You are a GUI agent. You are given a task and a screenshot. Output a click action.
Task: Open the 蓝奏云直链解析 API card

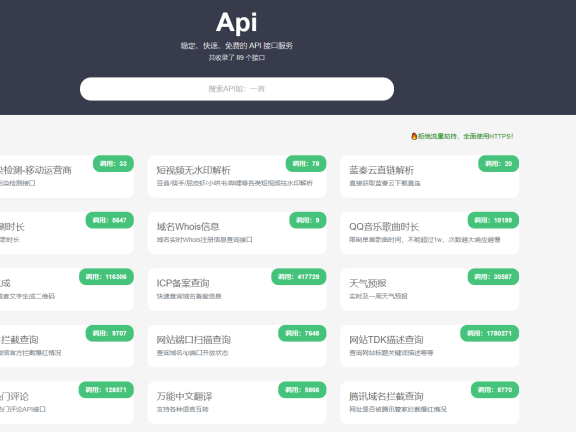click(429, 176)
